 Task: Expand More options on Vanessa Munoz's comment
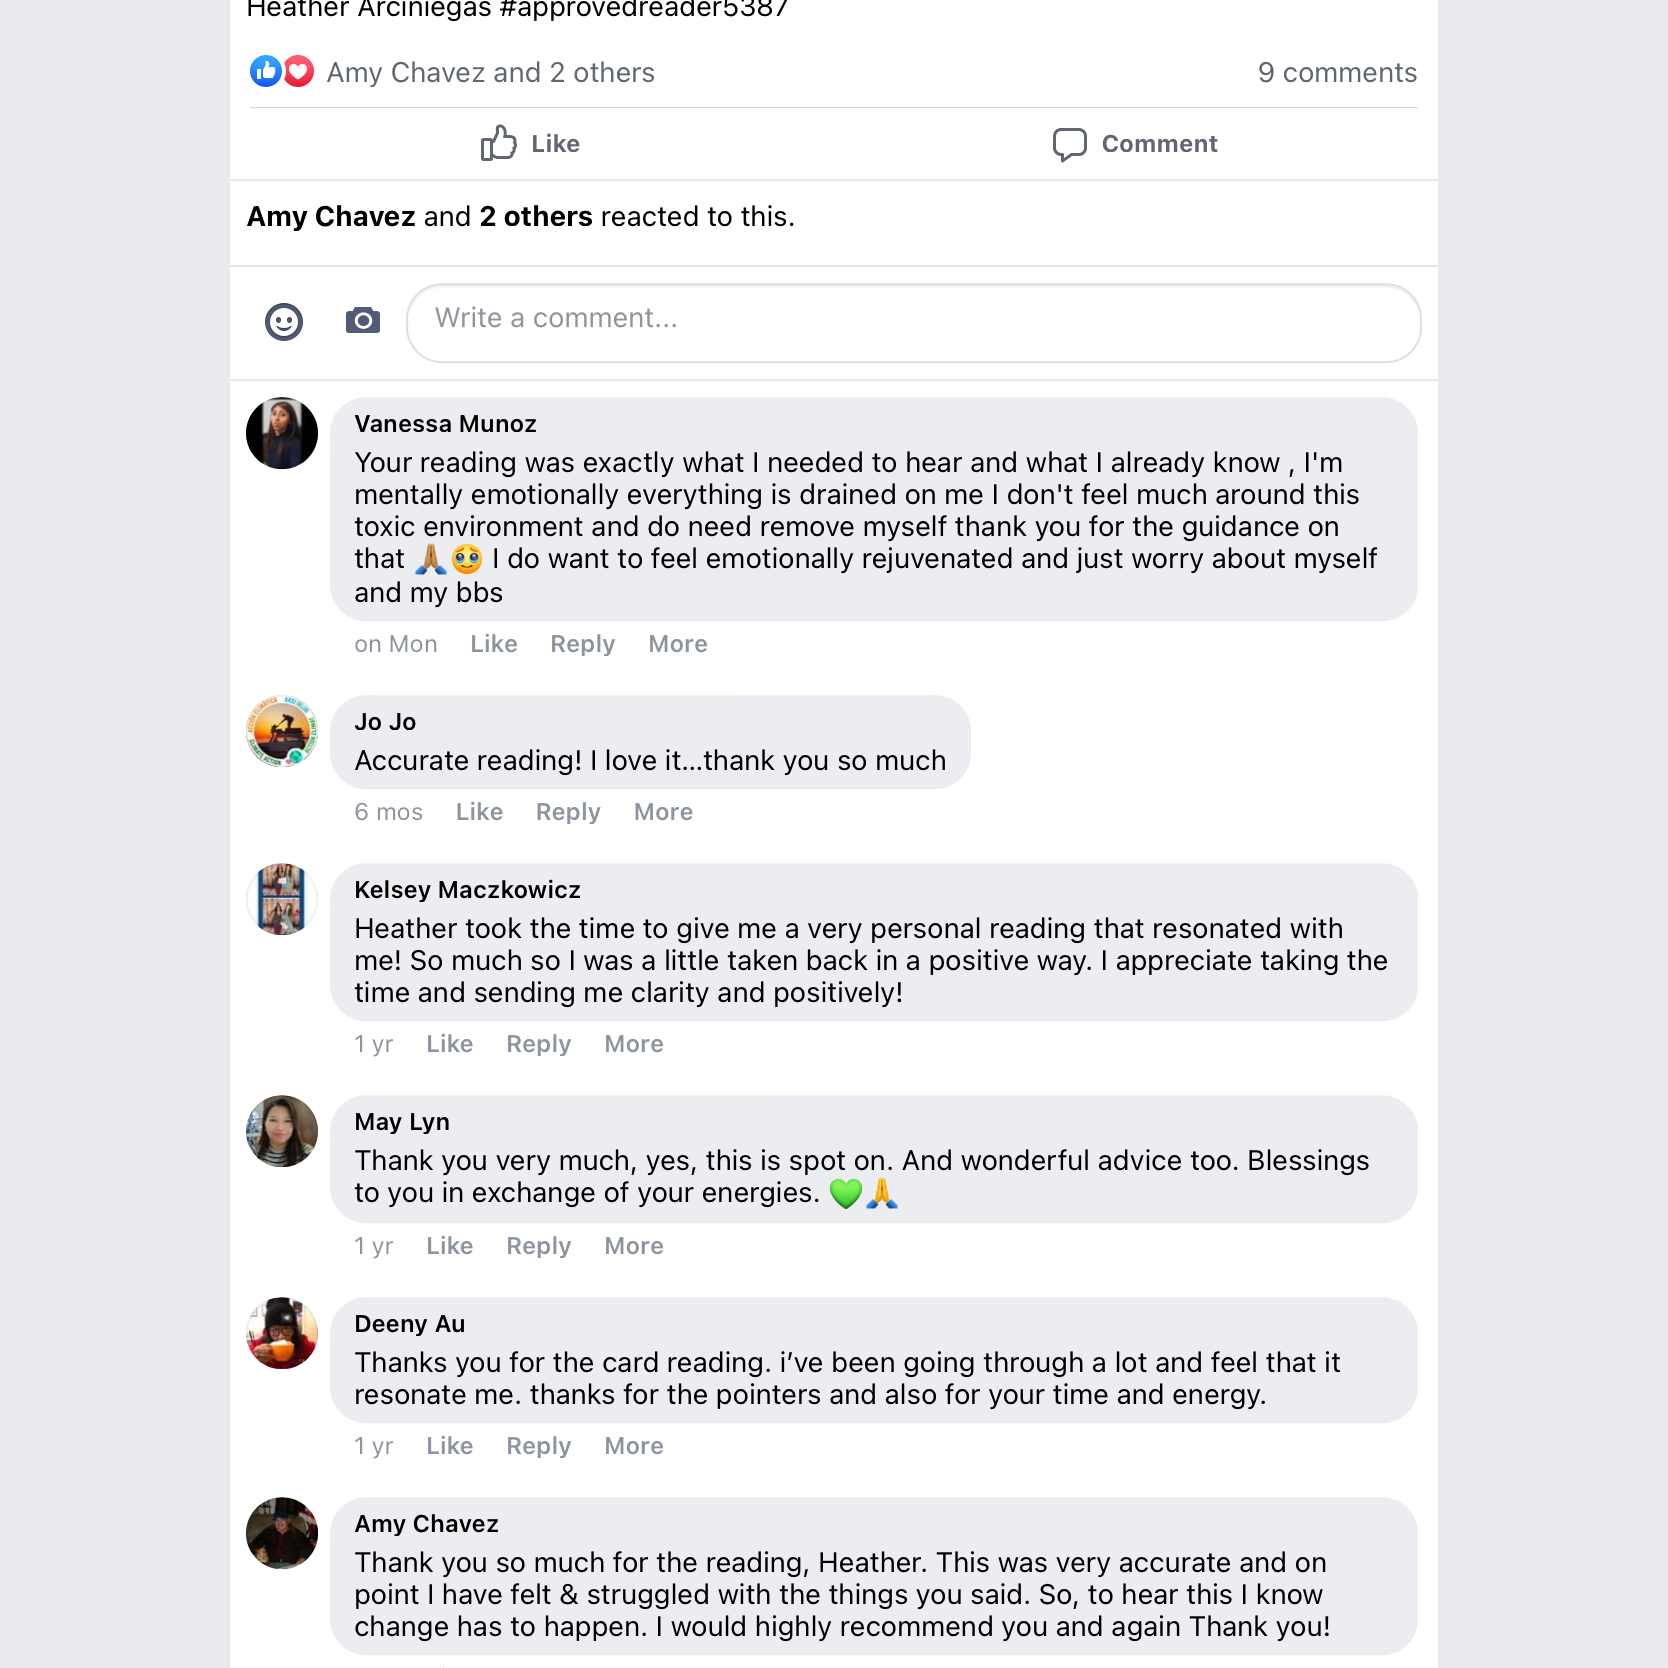pos(677,645)
